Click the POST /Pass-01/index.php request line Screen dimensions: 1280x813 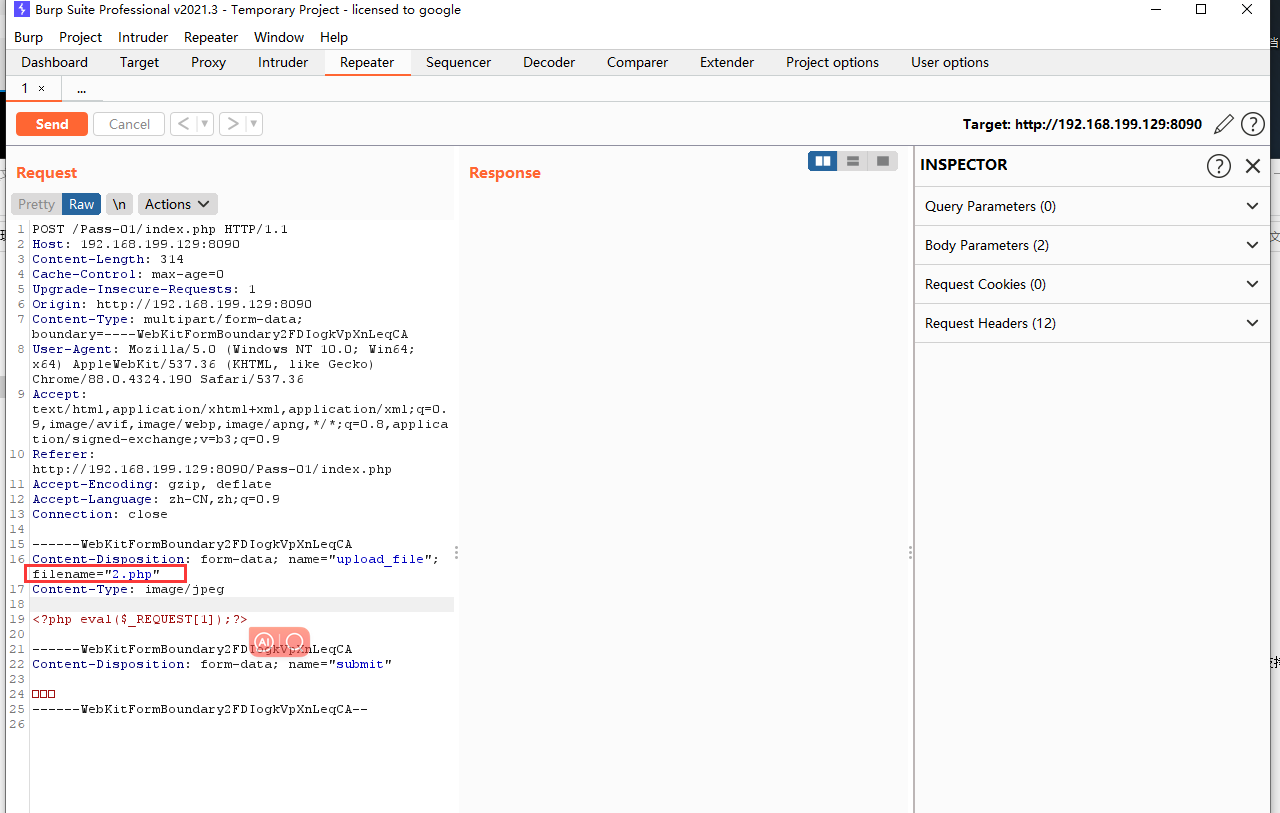coord(160,229)
